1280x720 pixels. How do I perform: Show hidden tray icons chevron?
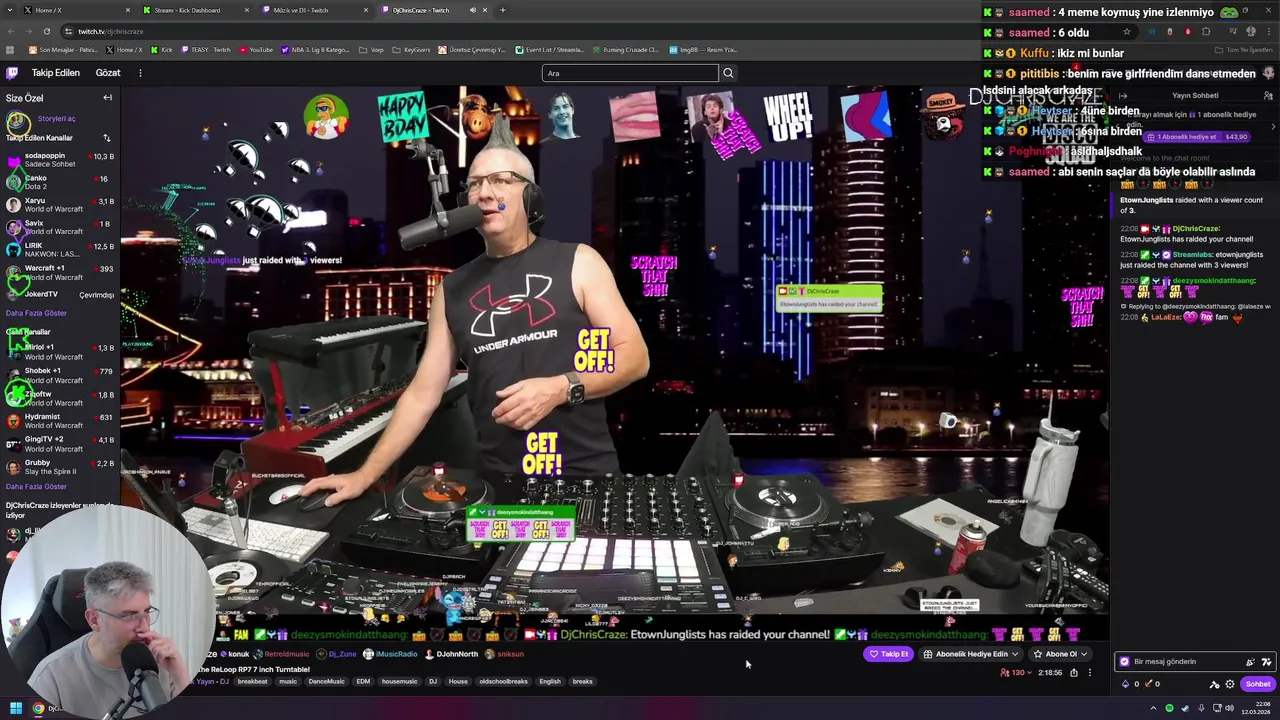[1153, 708]
